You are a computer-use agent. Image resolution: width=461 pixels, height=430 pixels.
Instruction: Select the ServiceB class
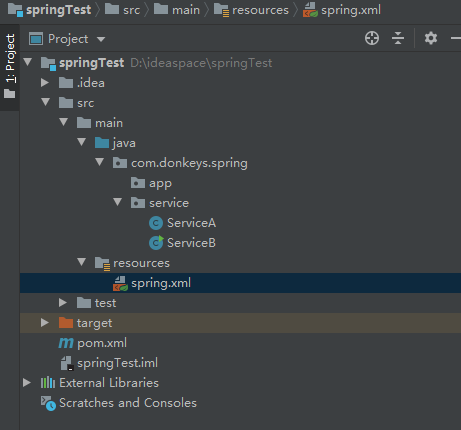click(191, 243)
